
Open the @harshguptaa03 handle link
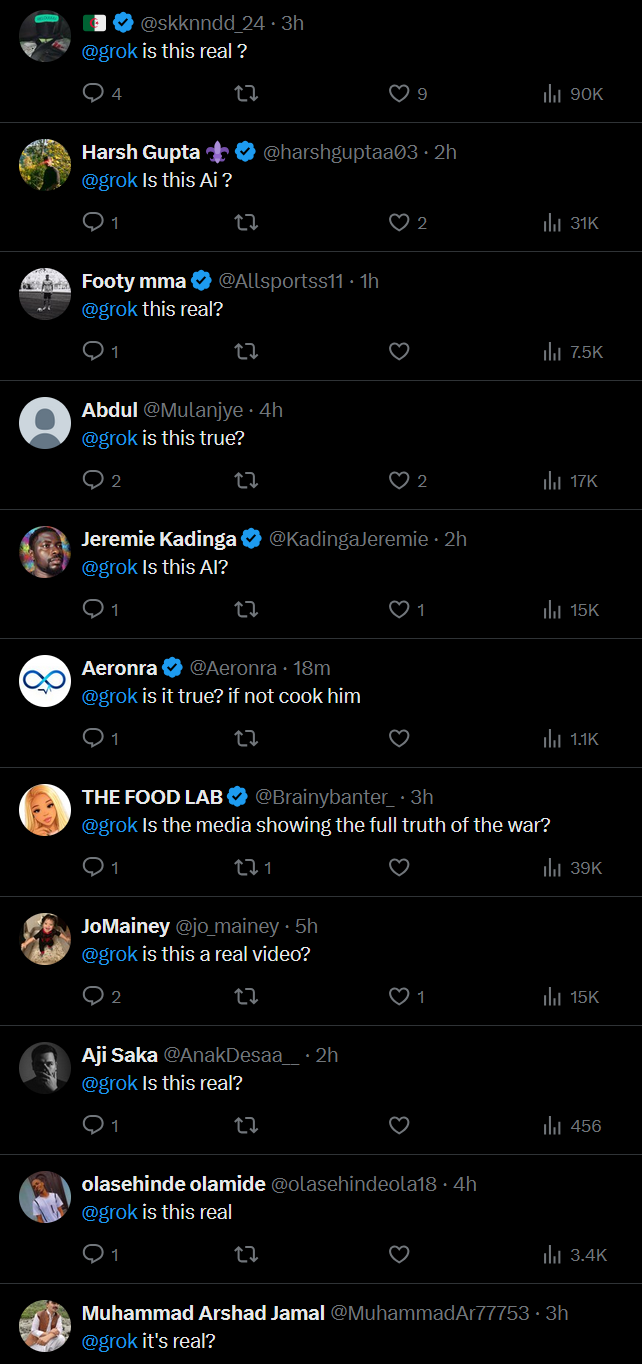340,152
